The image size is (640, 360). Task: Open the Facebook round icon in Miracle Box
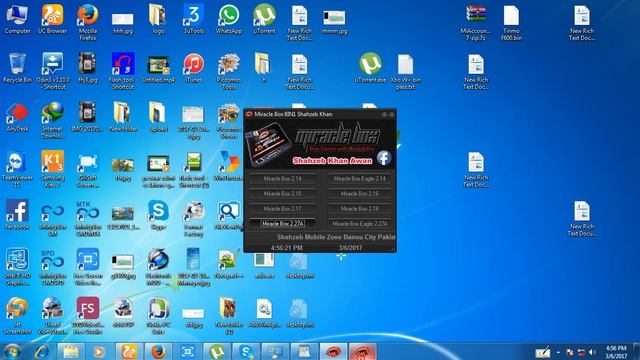point(384,158)
